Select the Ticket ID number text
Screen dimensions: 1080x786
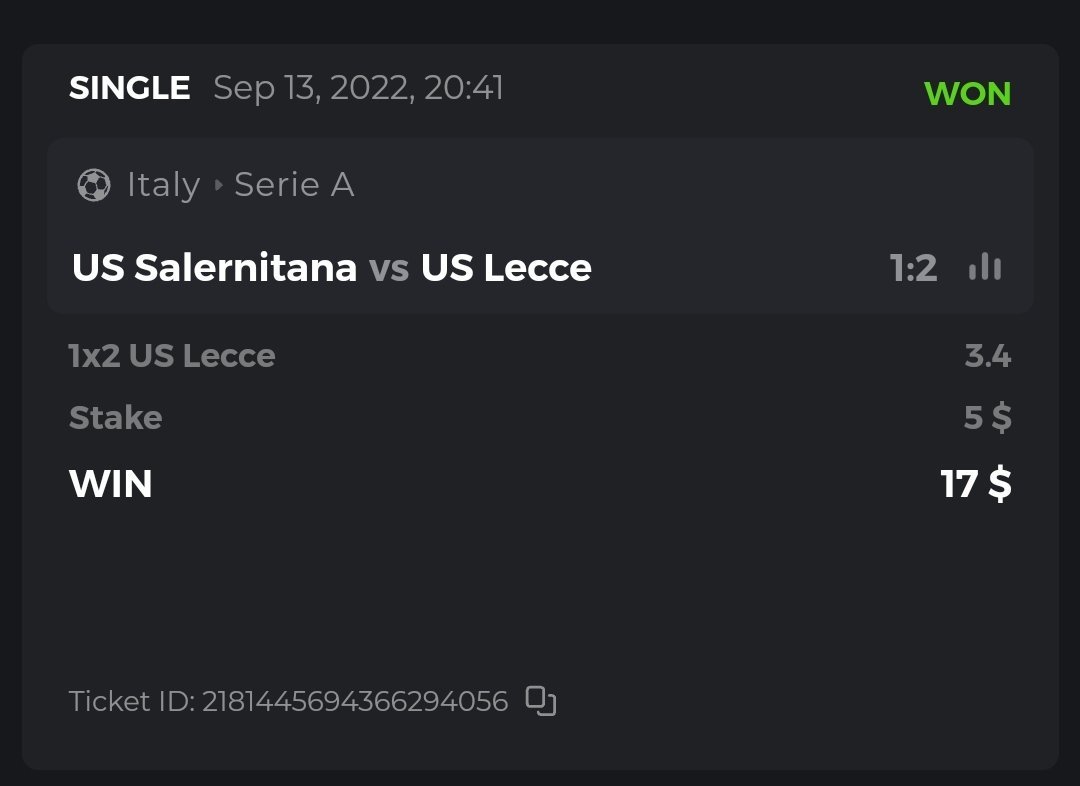(354, 701)
